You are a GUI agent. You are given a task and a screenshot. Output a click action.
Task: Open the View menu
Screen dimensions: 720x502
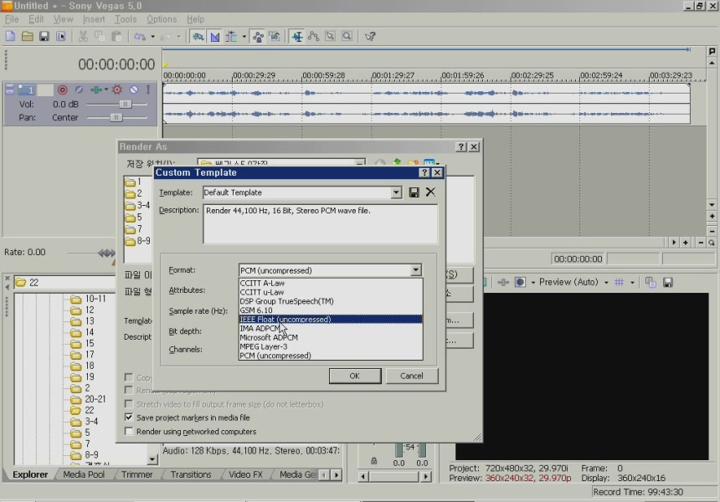pyautogui.click(x=63, y=19)
